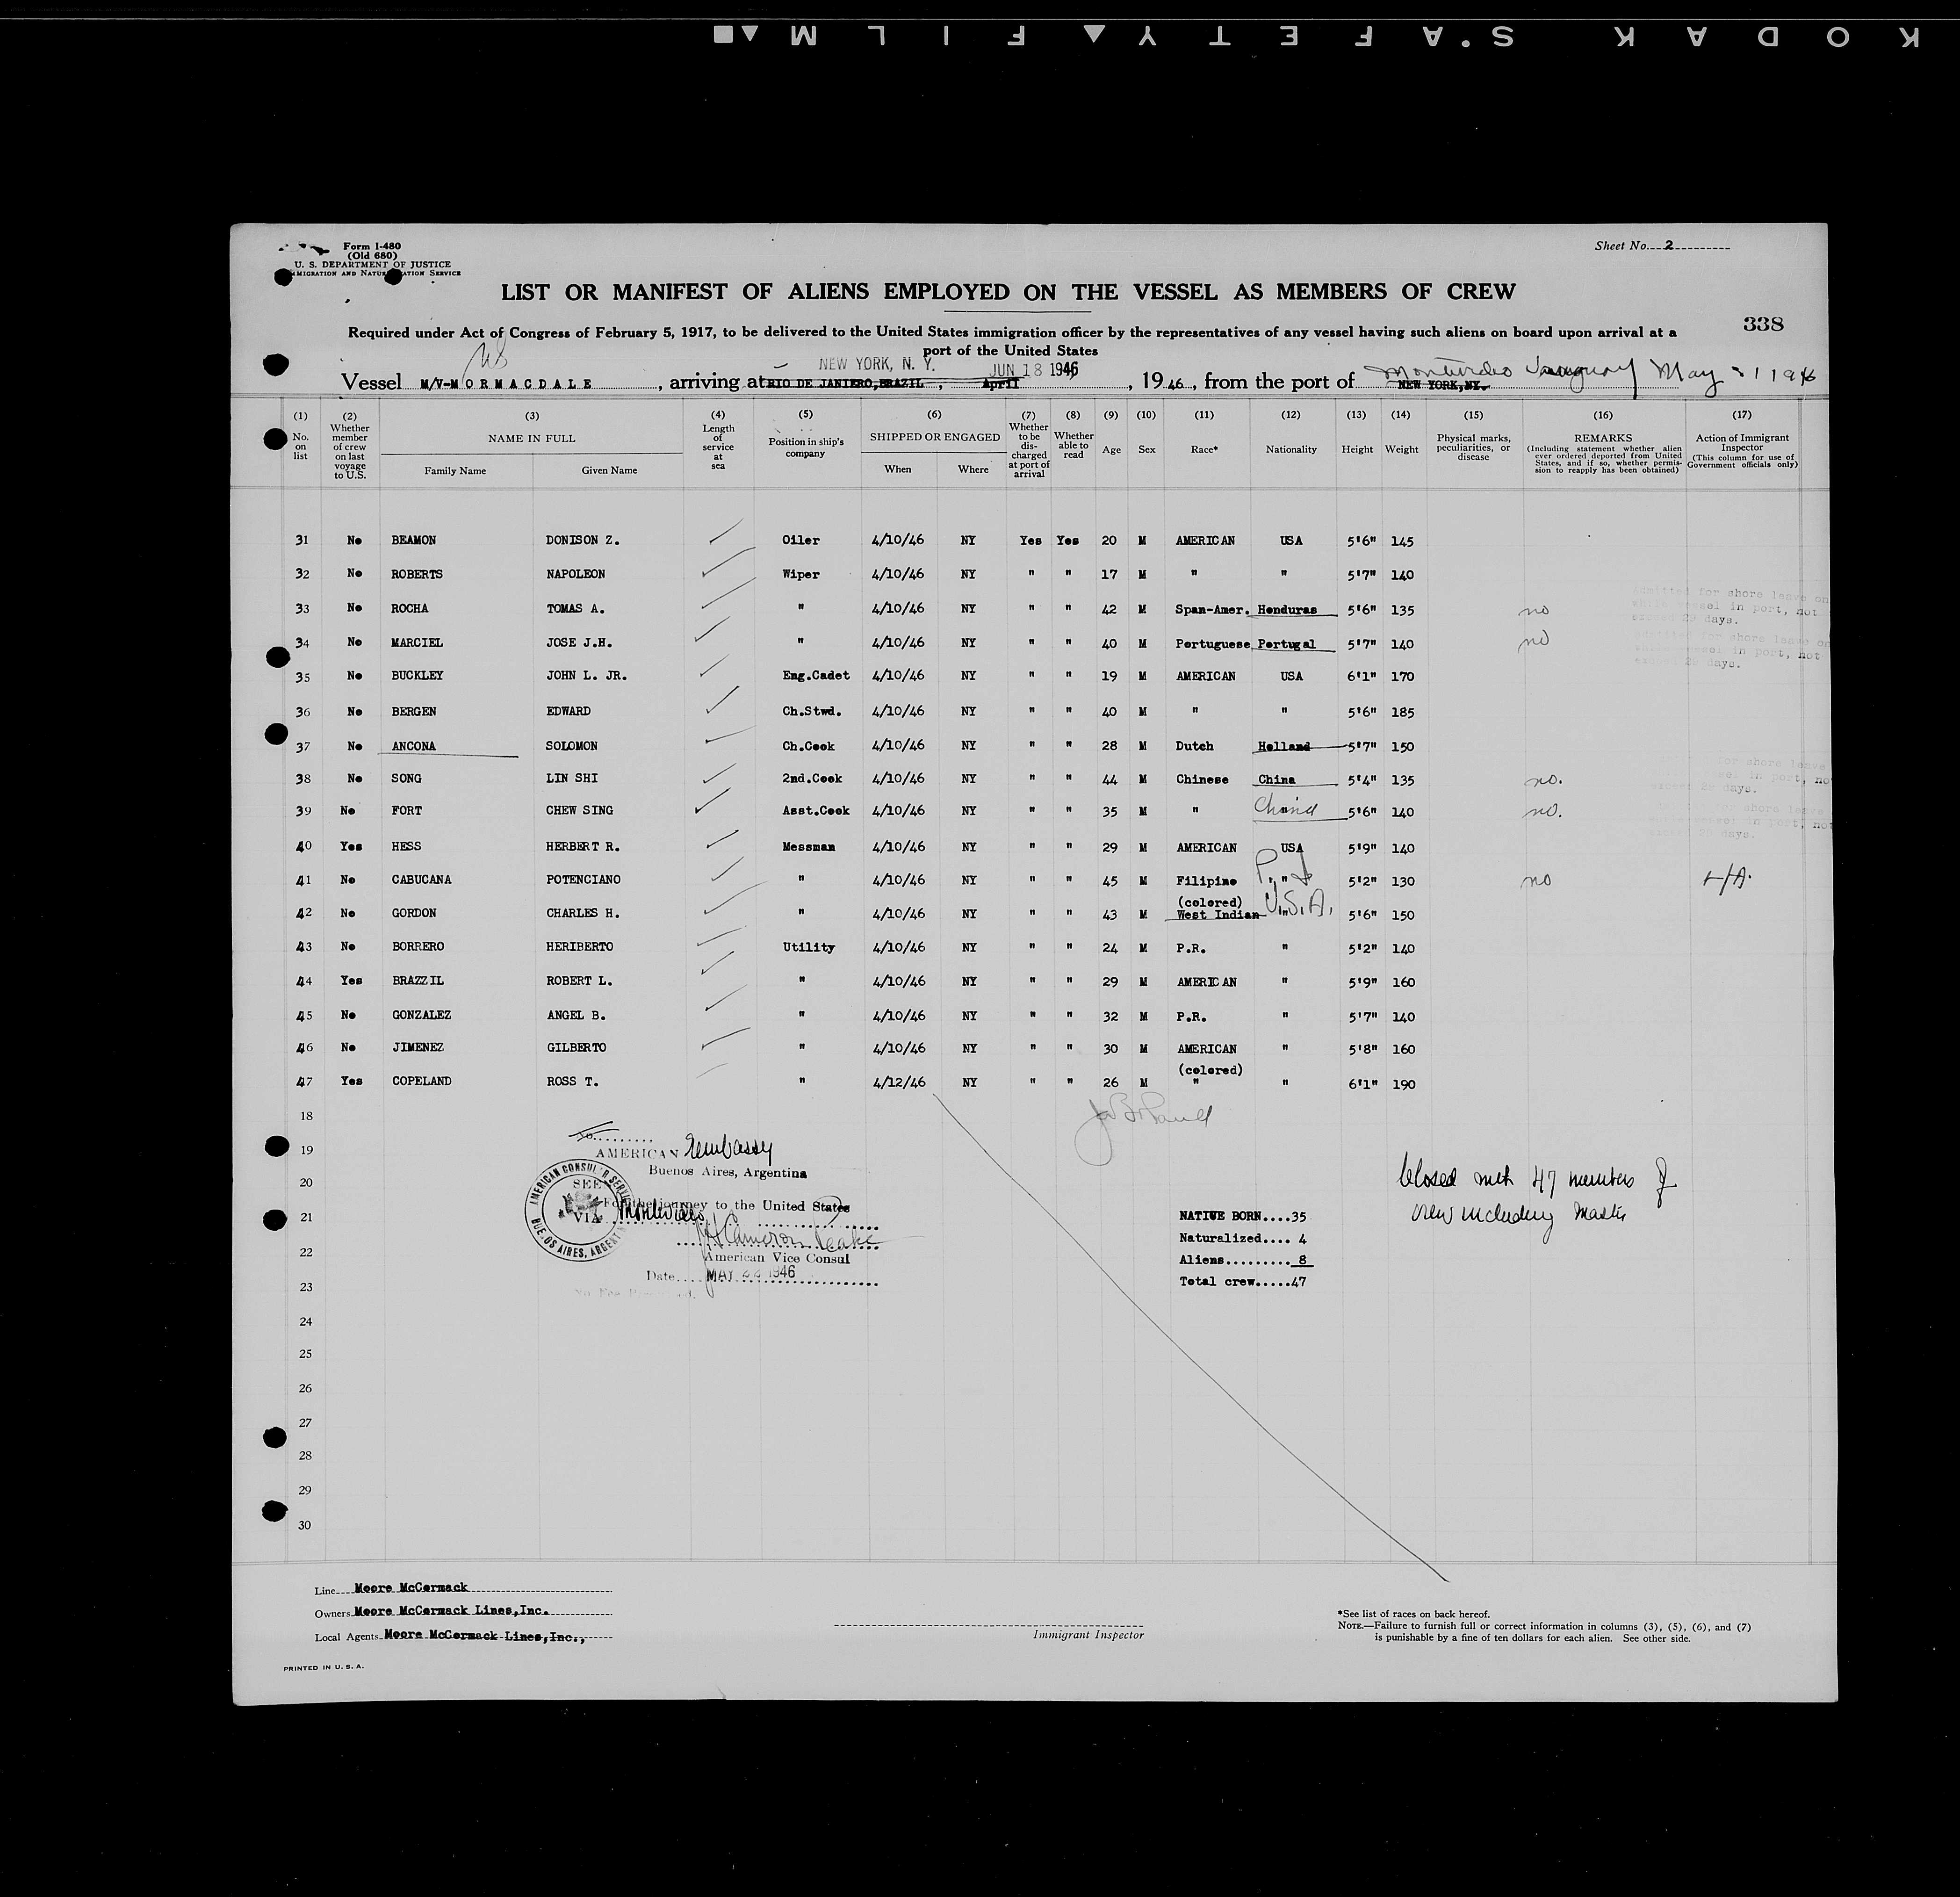Click family name ROBERTS
This screenshot has height=1897, width=1960.
(416, 574)
